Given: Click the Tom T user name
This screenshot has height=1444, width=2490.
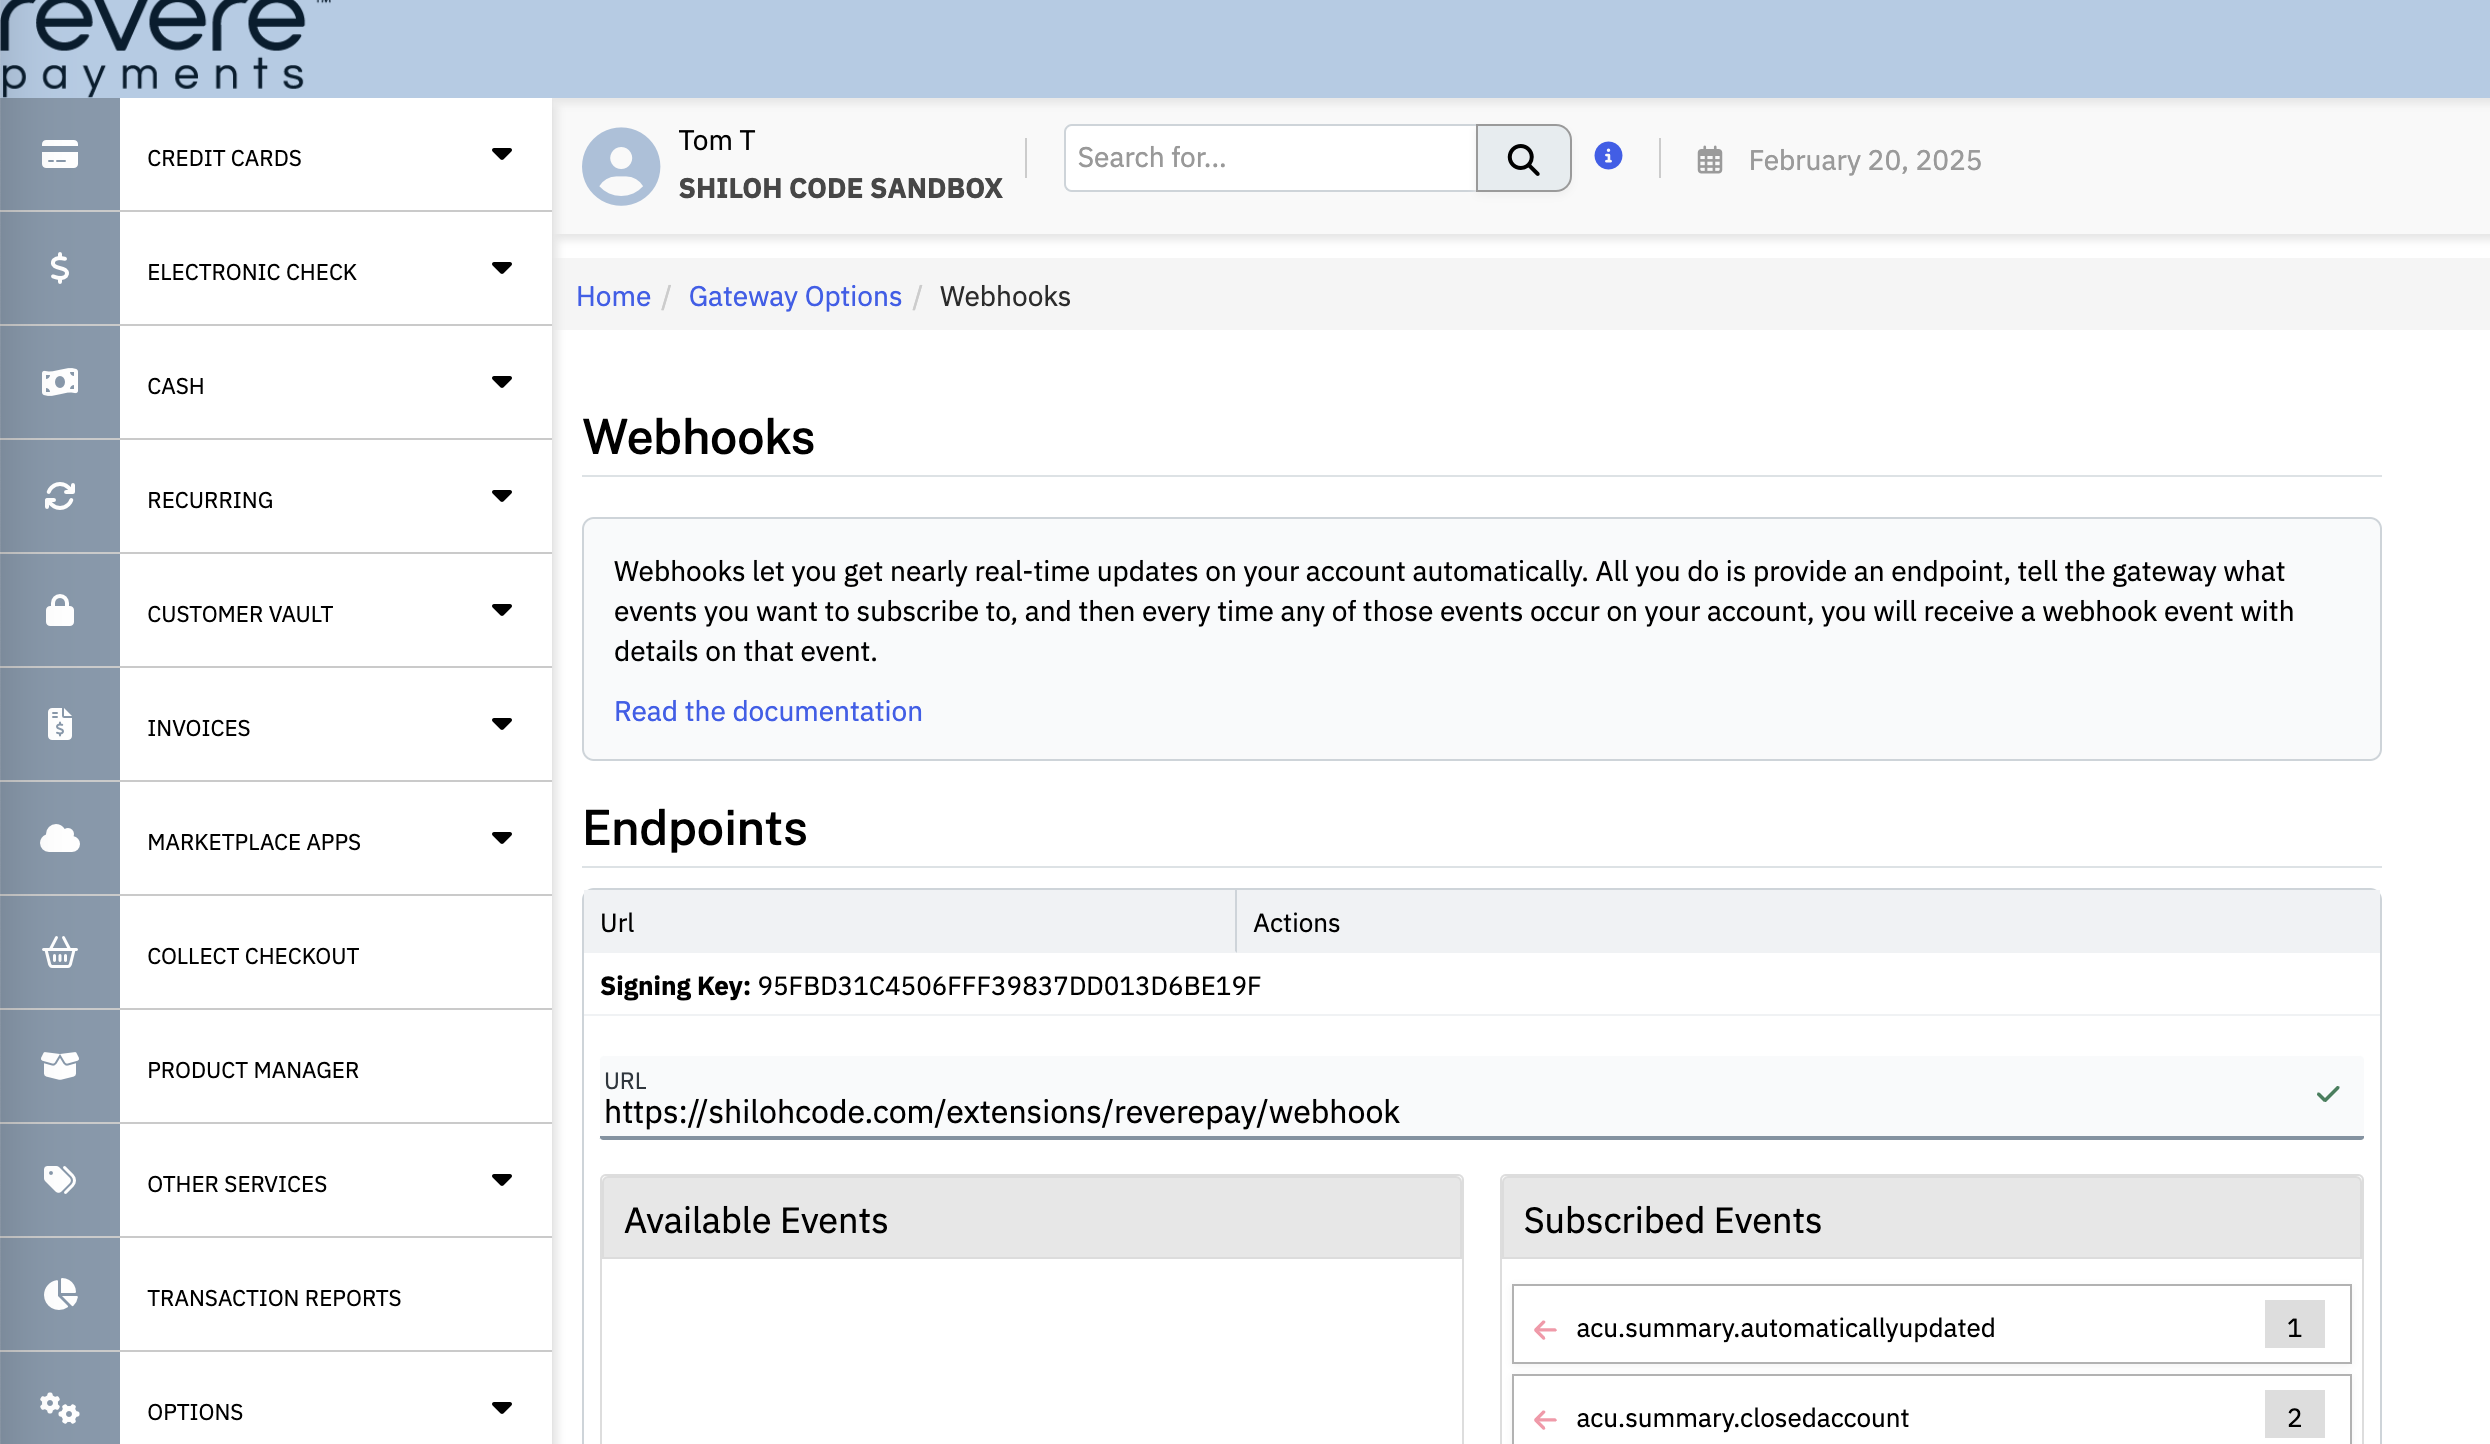Looking at the screenshot, I should point(717,141).
